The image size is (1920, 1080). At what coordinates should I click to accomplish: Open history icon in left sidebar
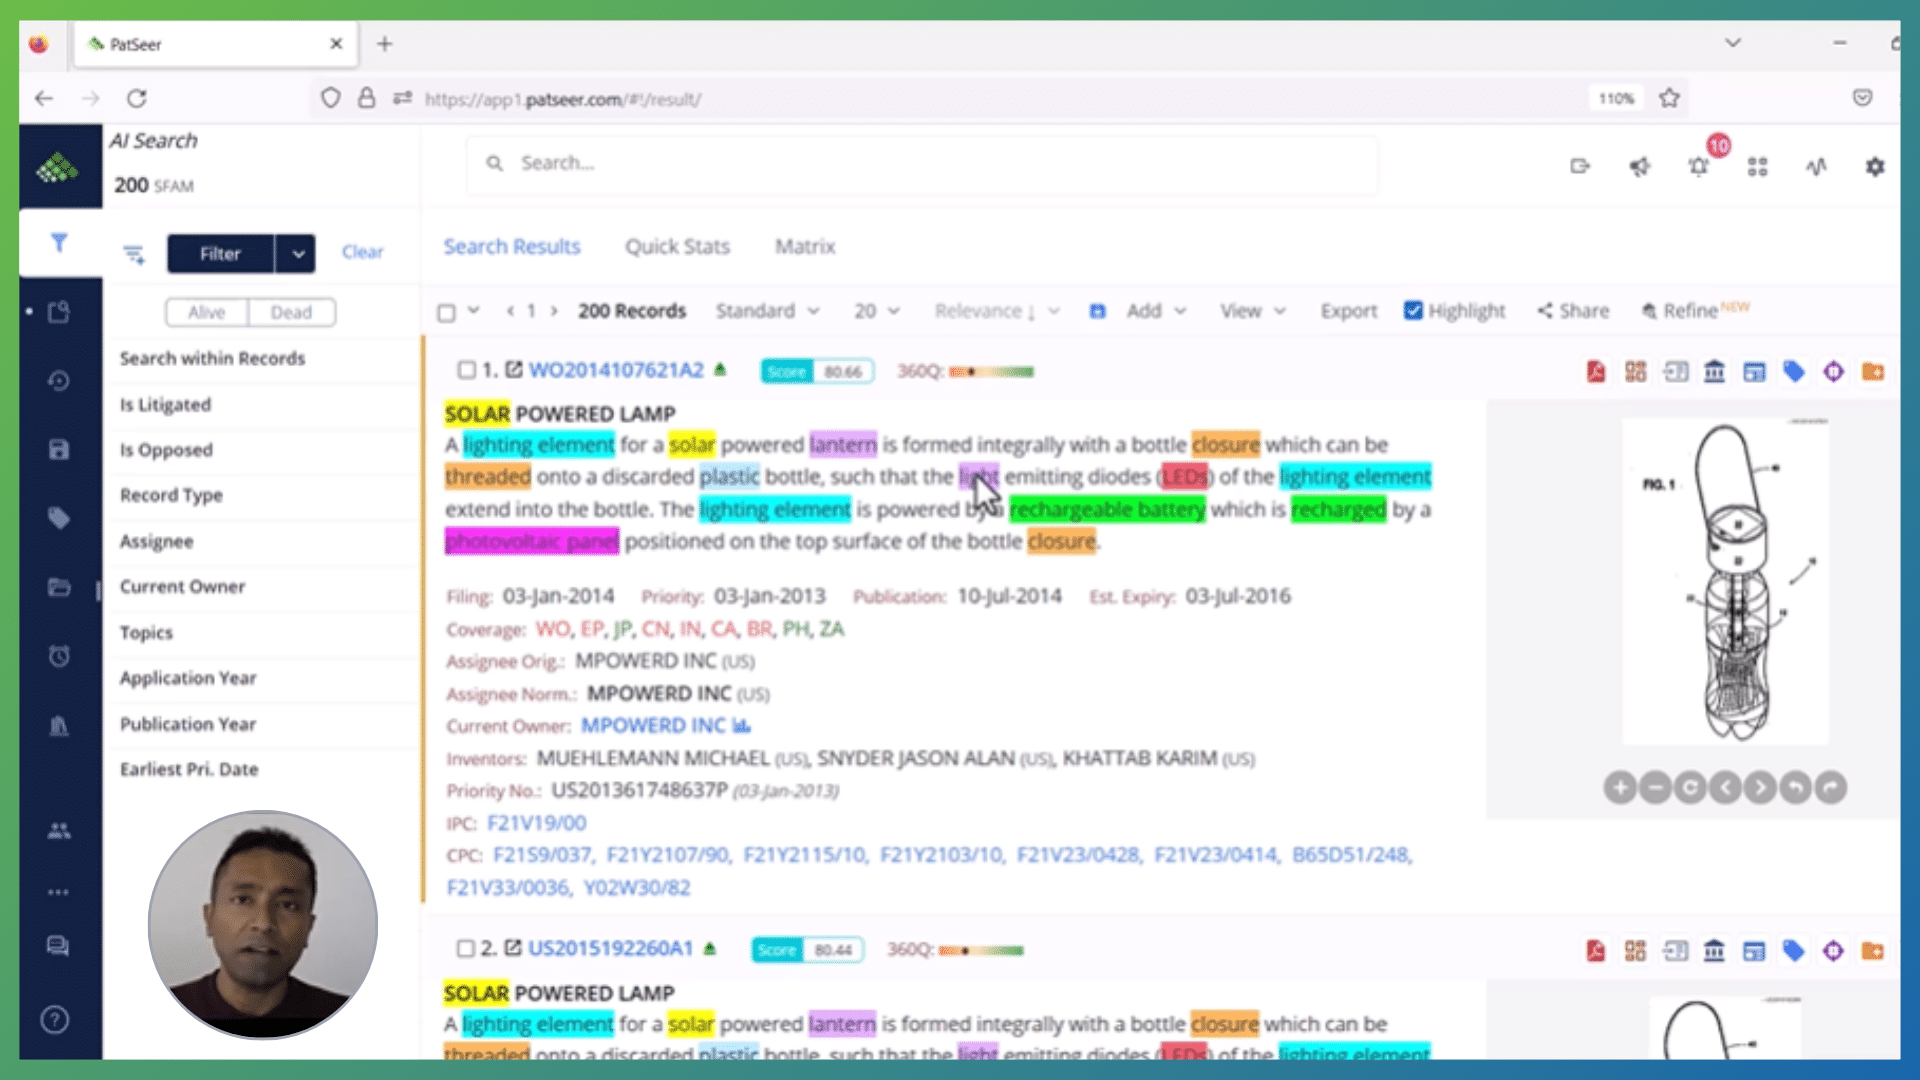click(59, 381)
